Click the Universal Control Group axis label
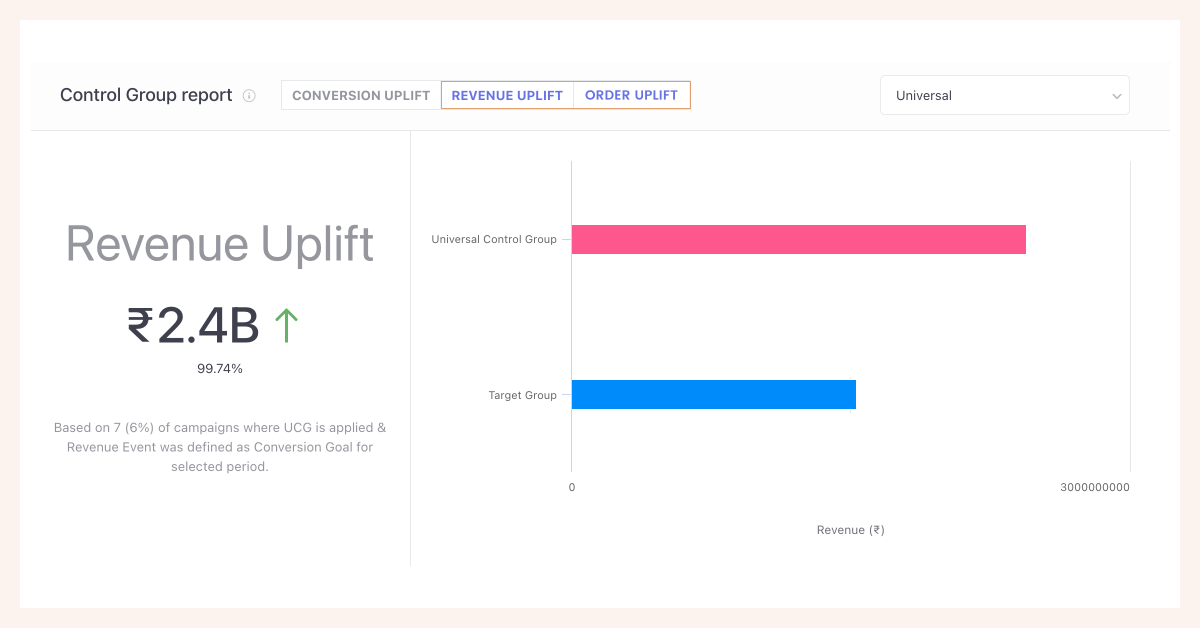The image size is (1200, 628). coord(493,240)
